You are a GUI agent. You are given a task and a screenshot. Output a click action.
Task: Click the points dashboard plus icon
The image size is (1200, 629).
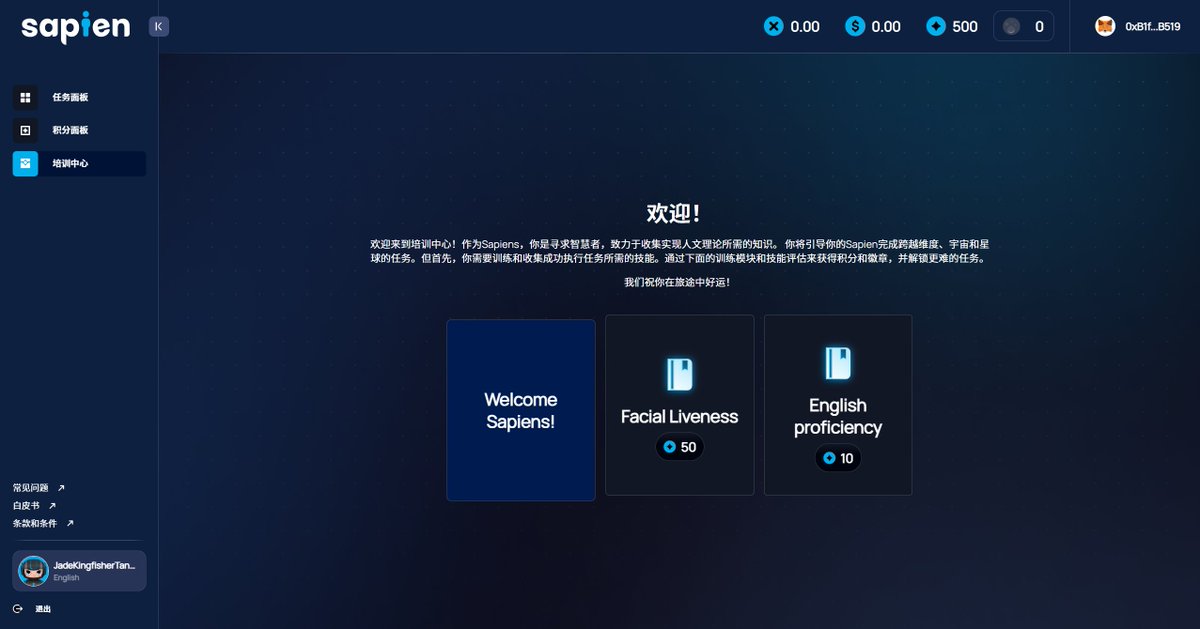tap(25, 130)
